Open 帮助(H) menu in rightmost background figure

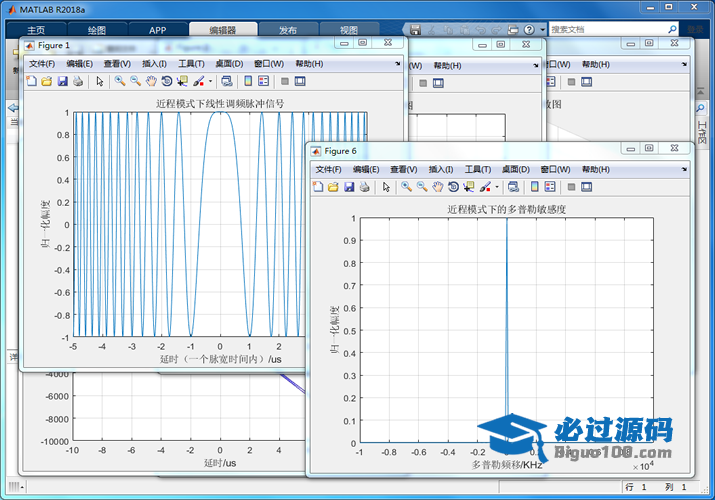(596, 64)
